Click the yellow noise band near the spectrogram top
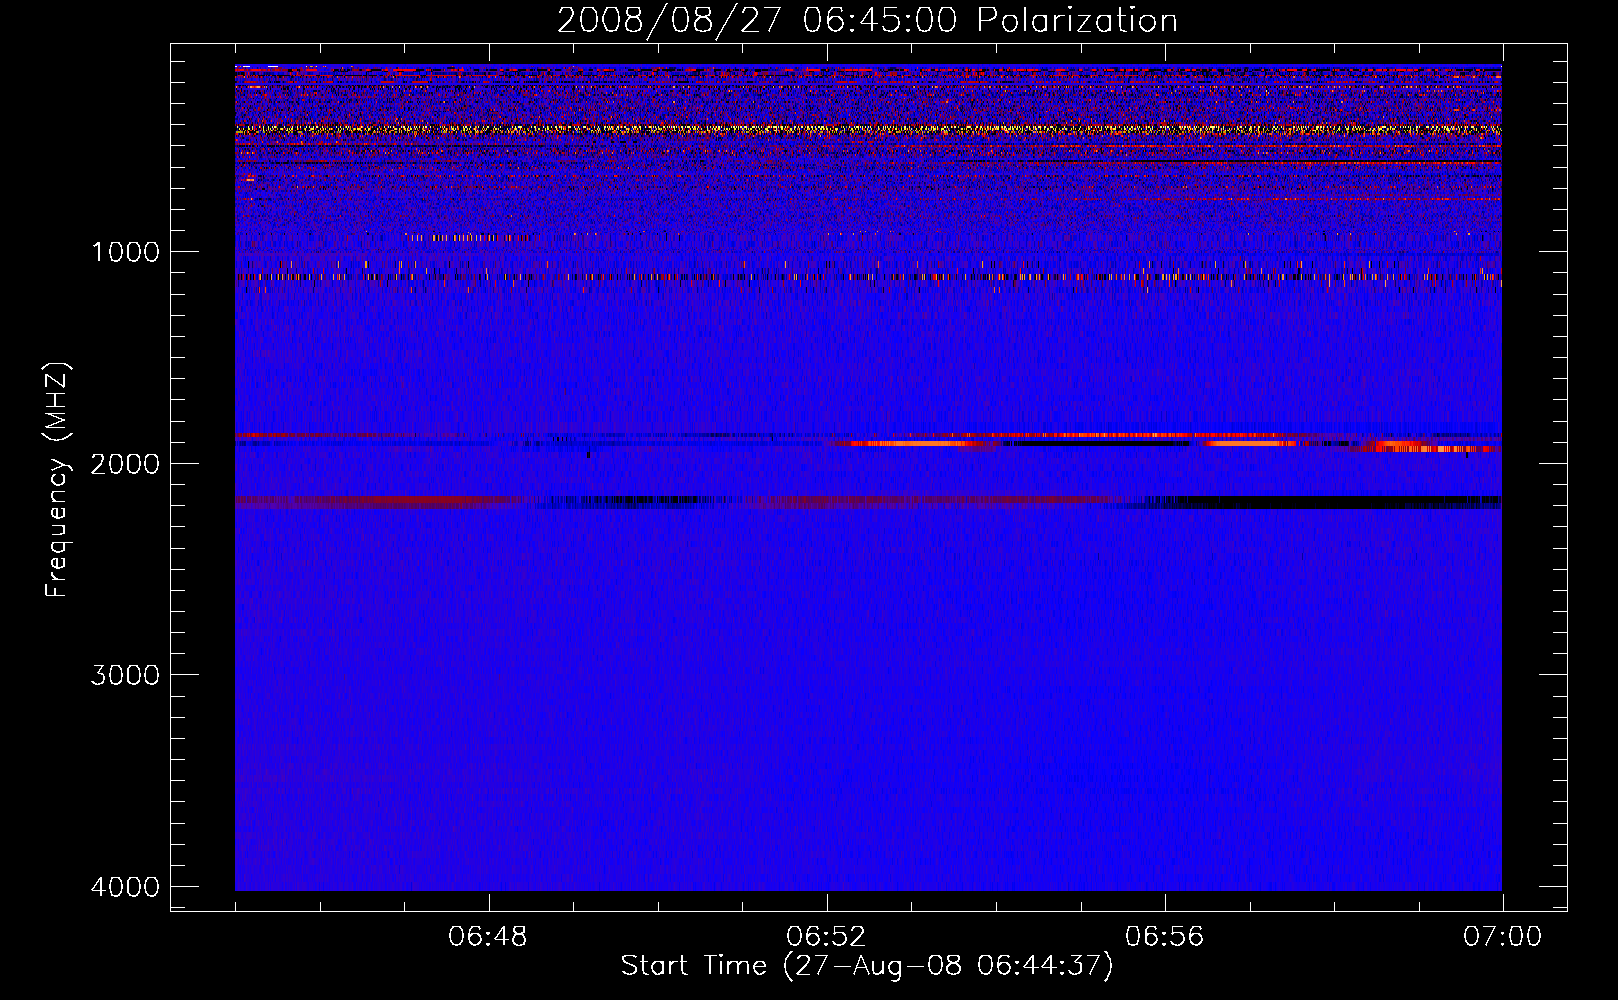This screenshot has width=1618, height=1000. (868, 129)
